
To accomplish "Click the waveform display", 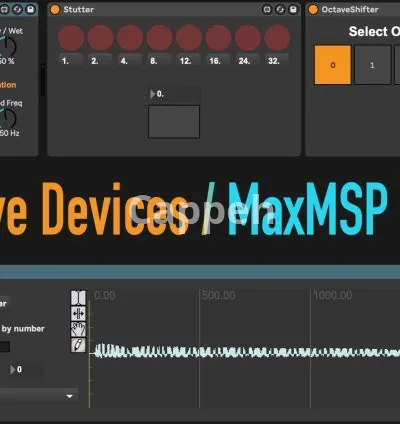I will pyautogui.click(x=244, y=349).
